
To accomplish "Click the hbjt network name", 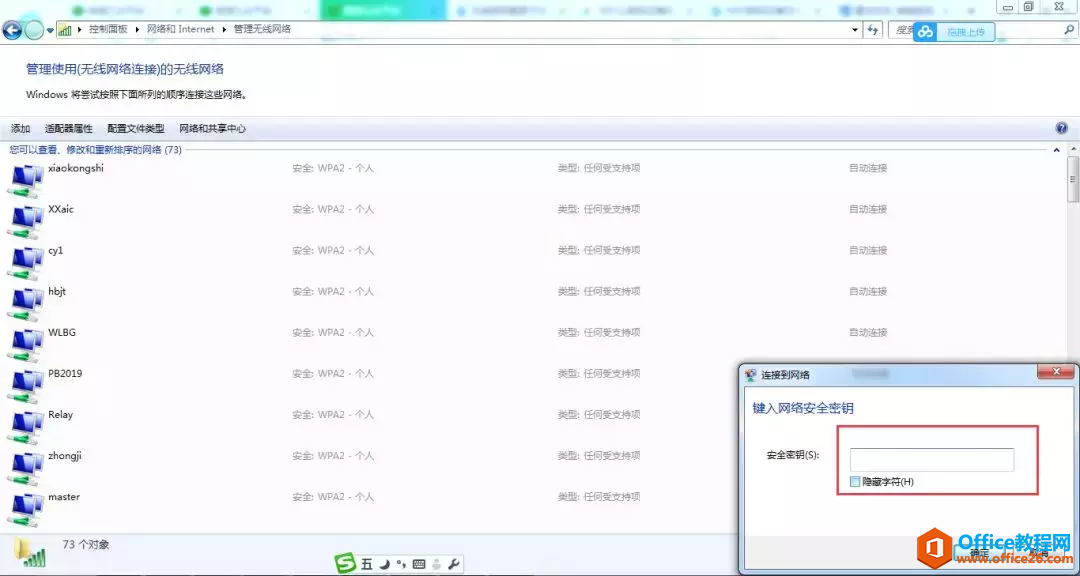I will pos(57,291).
